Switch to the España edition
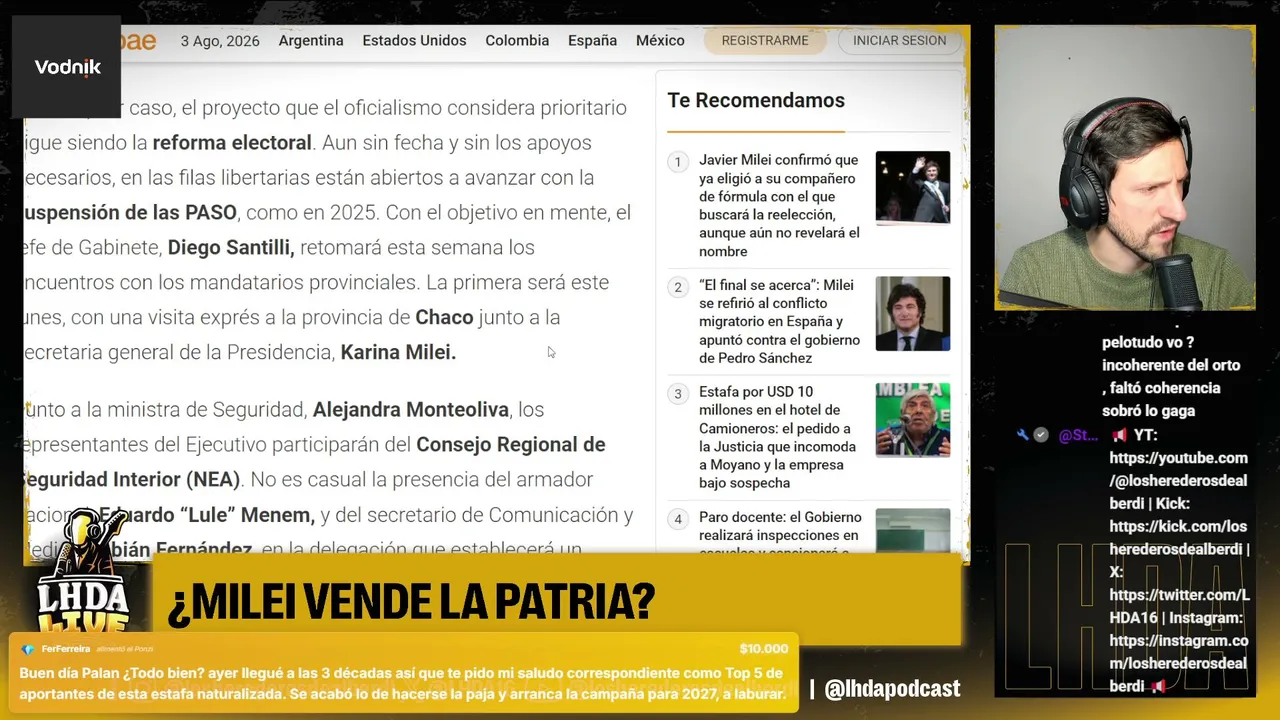 [x=592, y=41]
